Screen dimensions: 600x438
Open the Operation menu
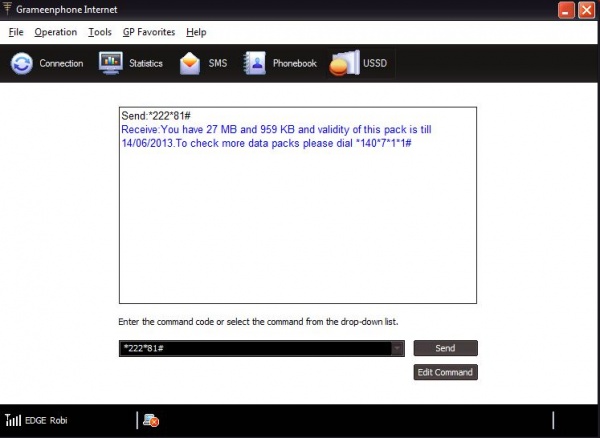pyautogui.click(x=55, y=32)
